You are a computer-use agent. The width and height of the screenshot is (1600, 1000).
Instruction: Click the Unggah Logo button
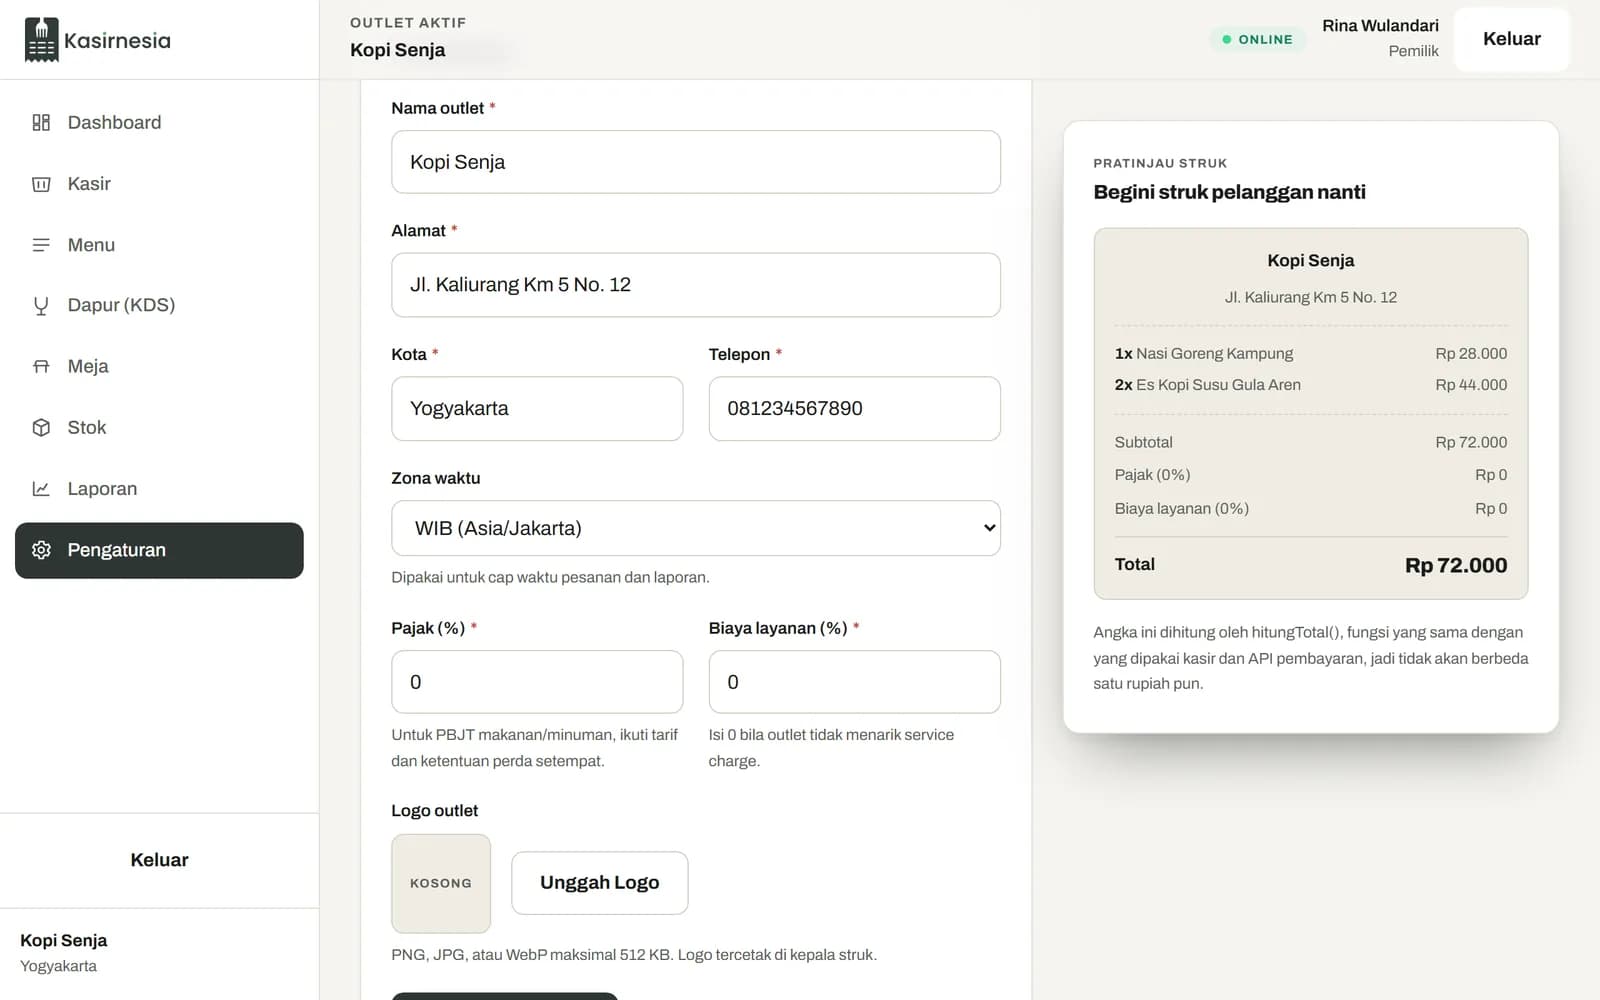[600, 883]
